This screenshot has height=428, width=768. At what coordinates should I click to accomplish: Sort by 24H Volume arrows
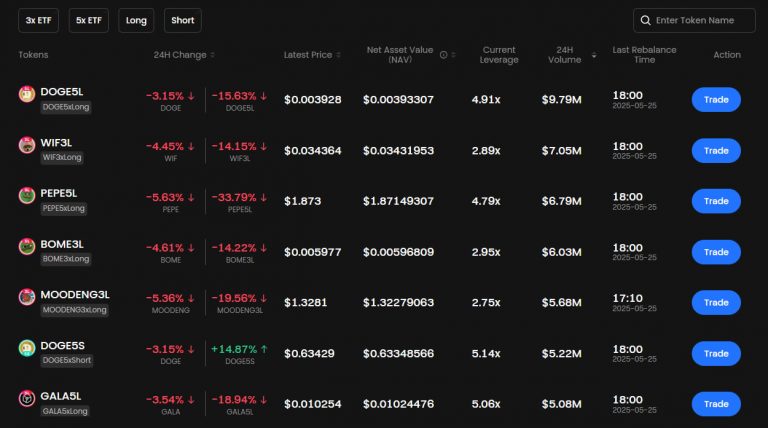click(594, 55)
